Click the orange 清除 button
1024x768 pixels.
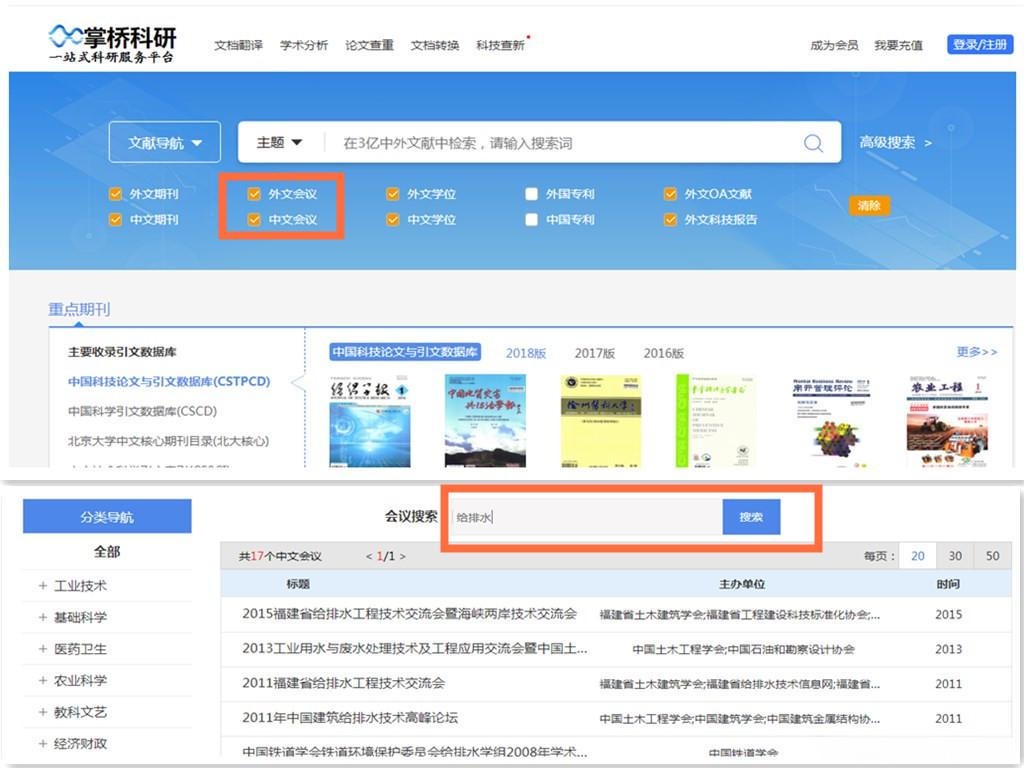click(869, 206)
